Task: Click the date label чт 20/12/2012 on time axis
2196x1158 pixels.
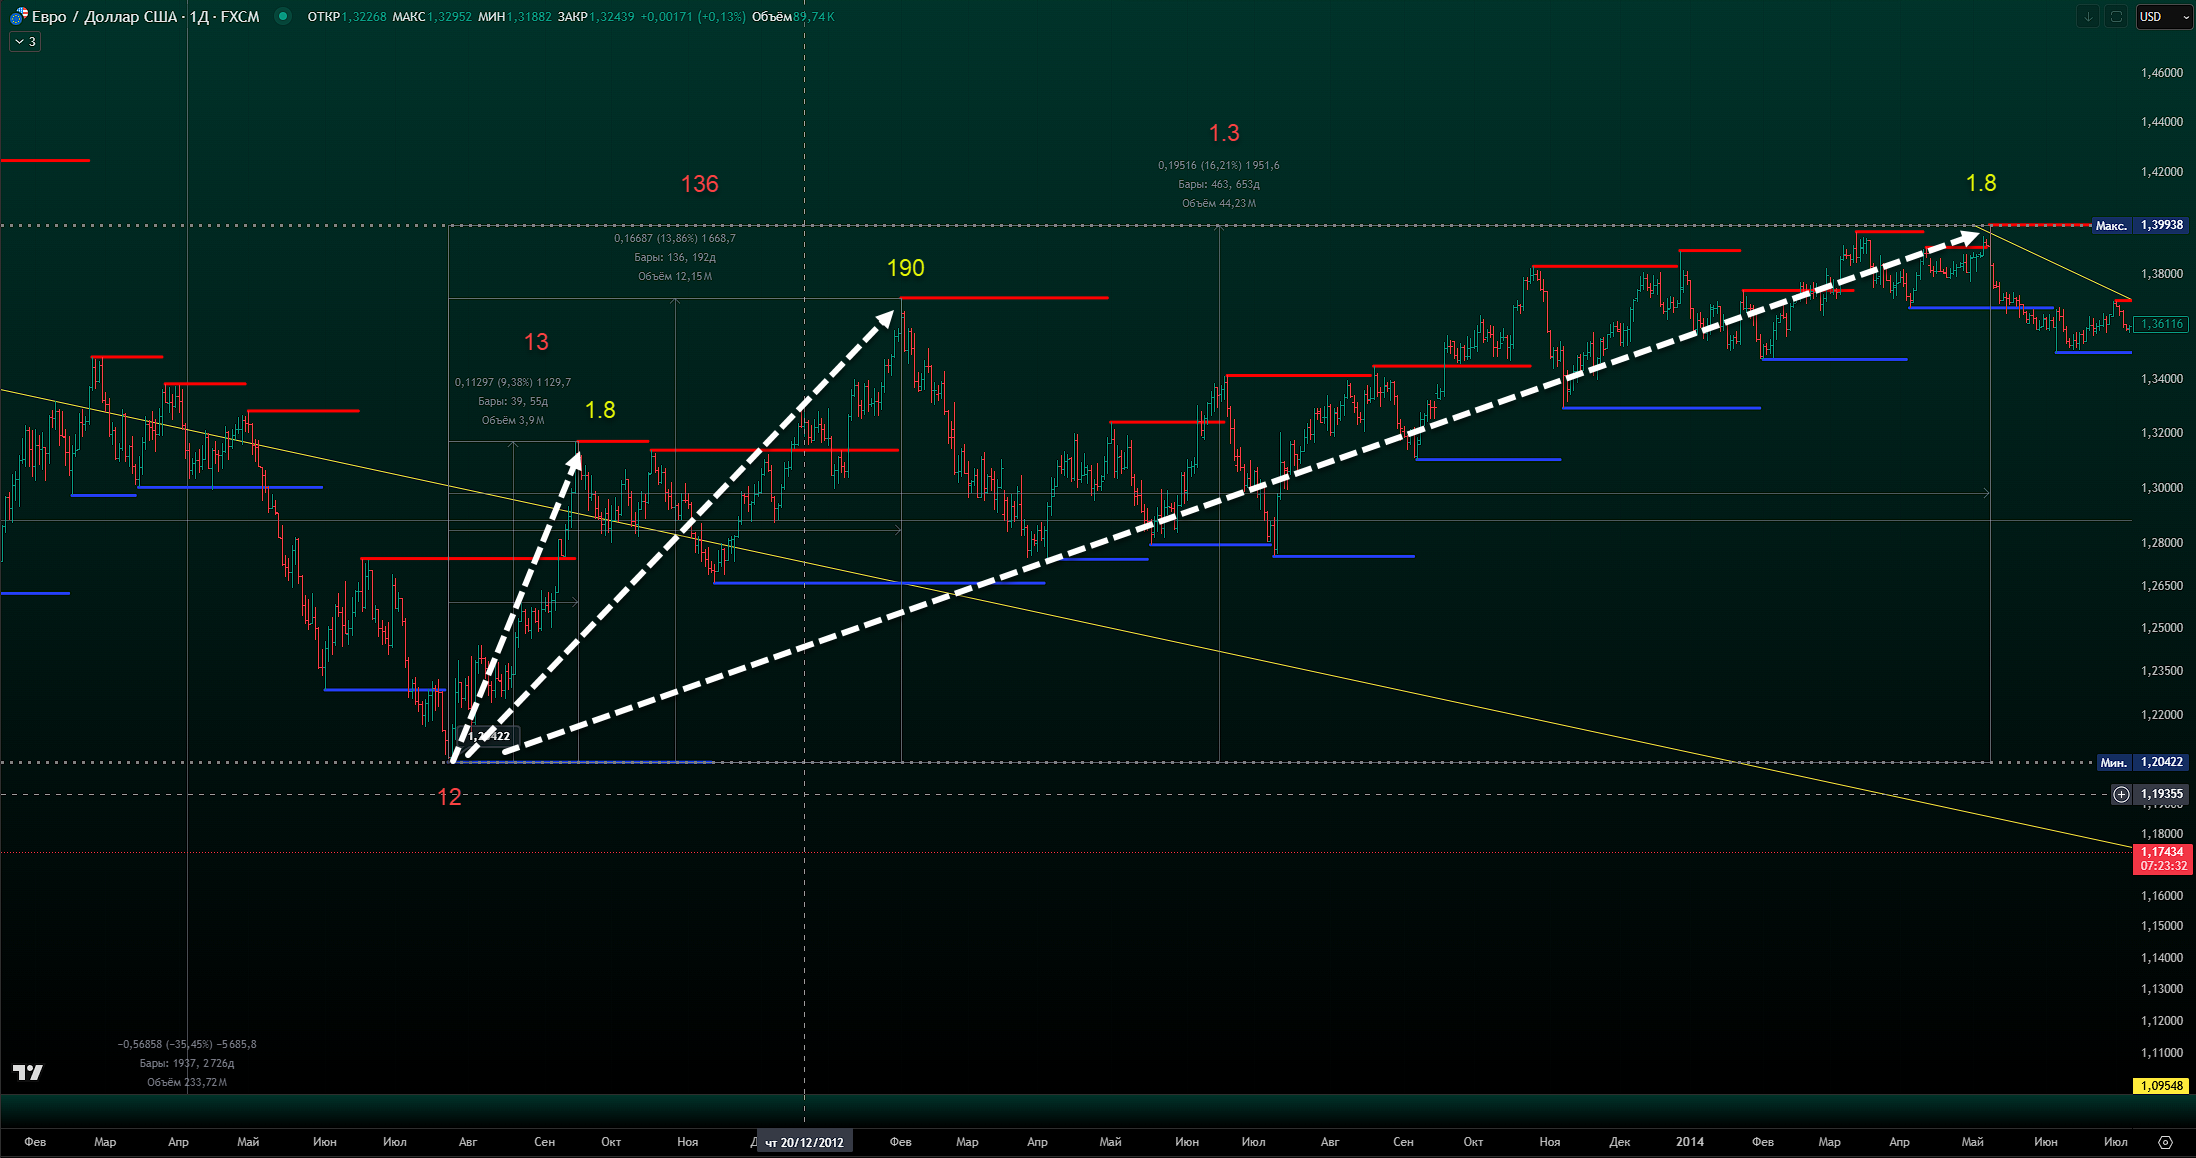Action: click(x=804, y=1142)
